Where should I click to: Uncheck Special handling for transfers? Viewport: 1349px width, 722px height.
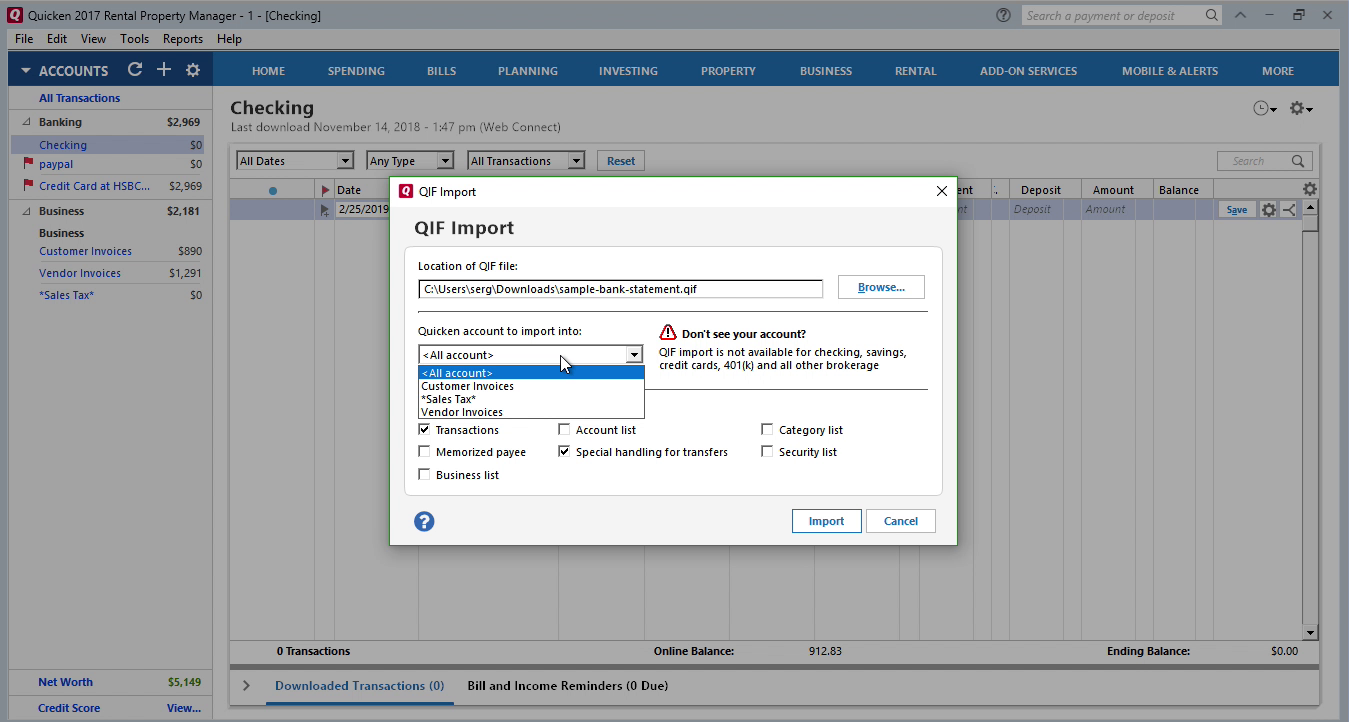click(564, 452)
